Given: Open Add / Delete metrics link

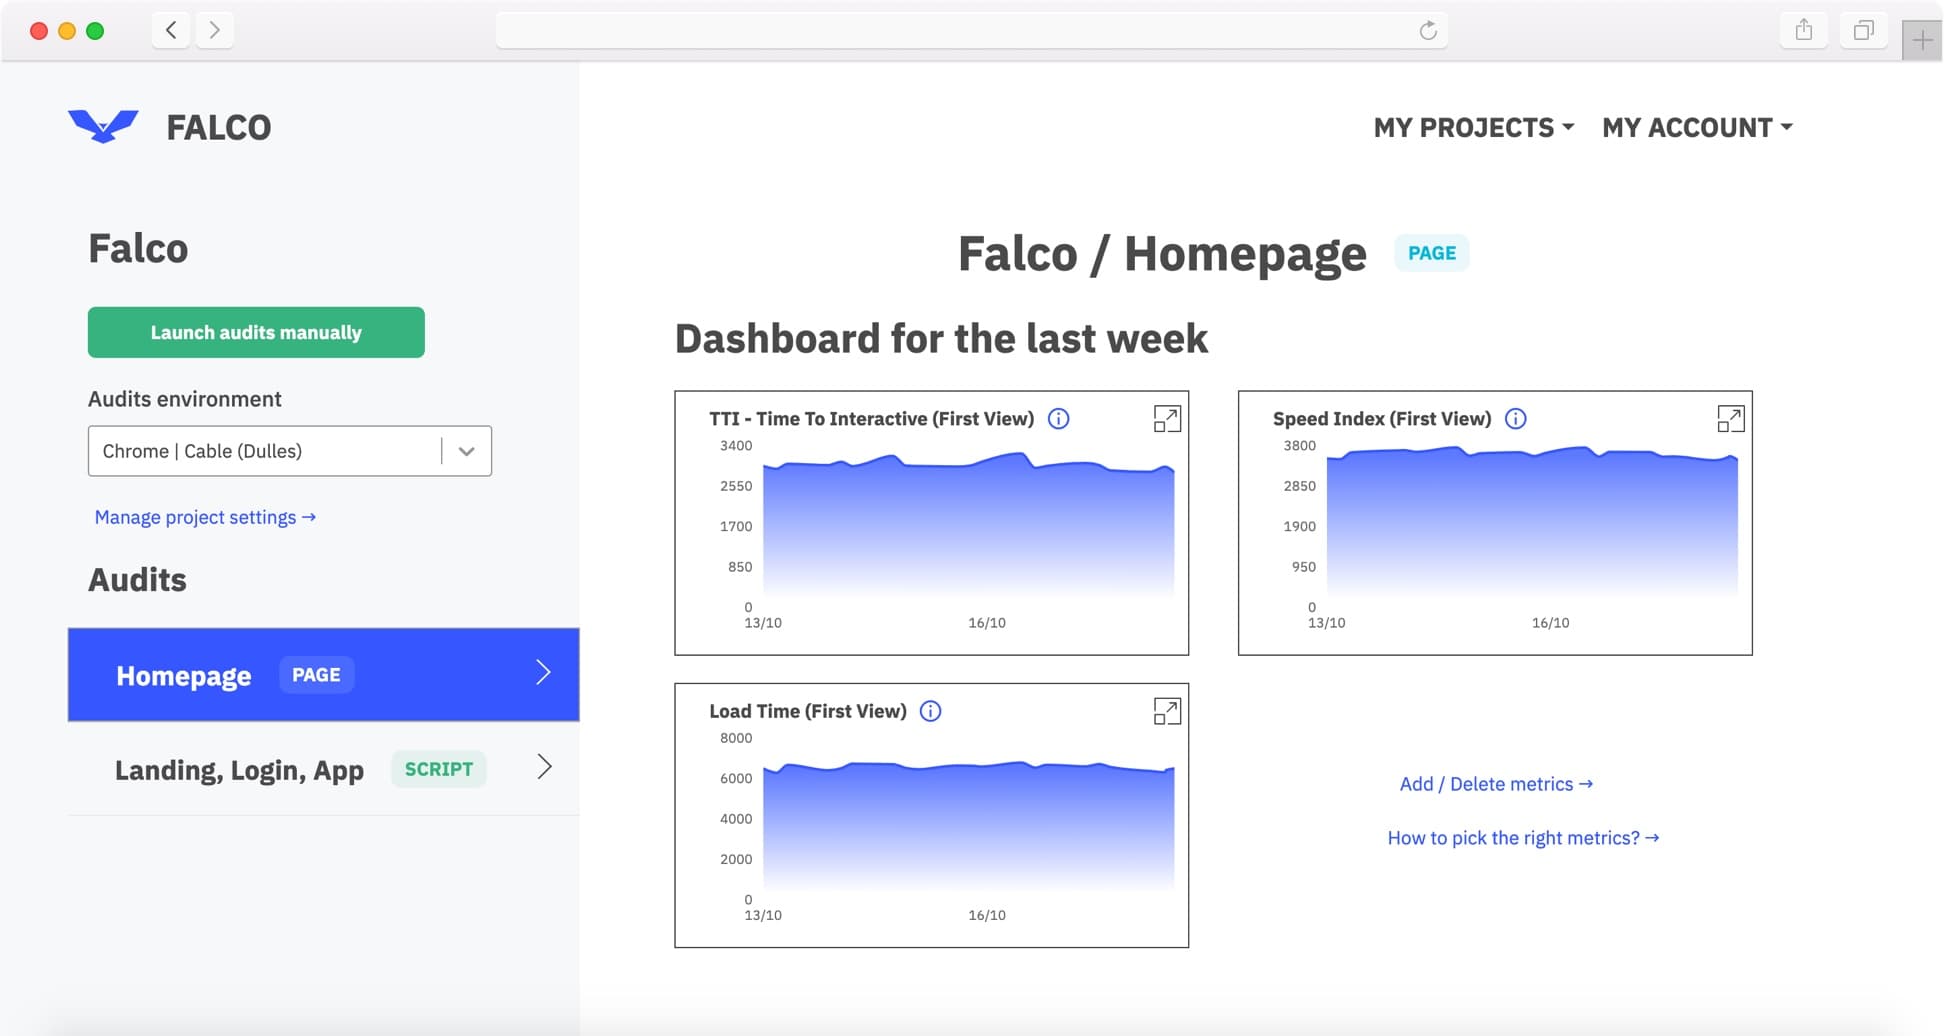Looking at the screenshot, I should pos(1496,784).
